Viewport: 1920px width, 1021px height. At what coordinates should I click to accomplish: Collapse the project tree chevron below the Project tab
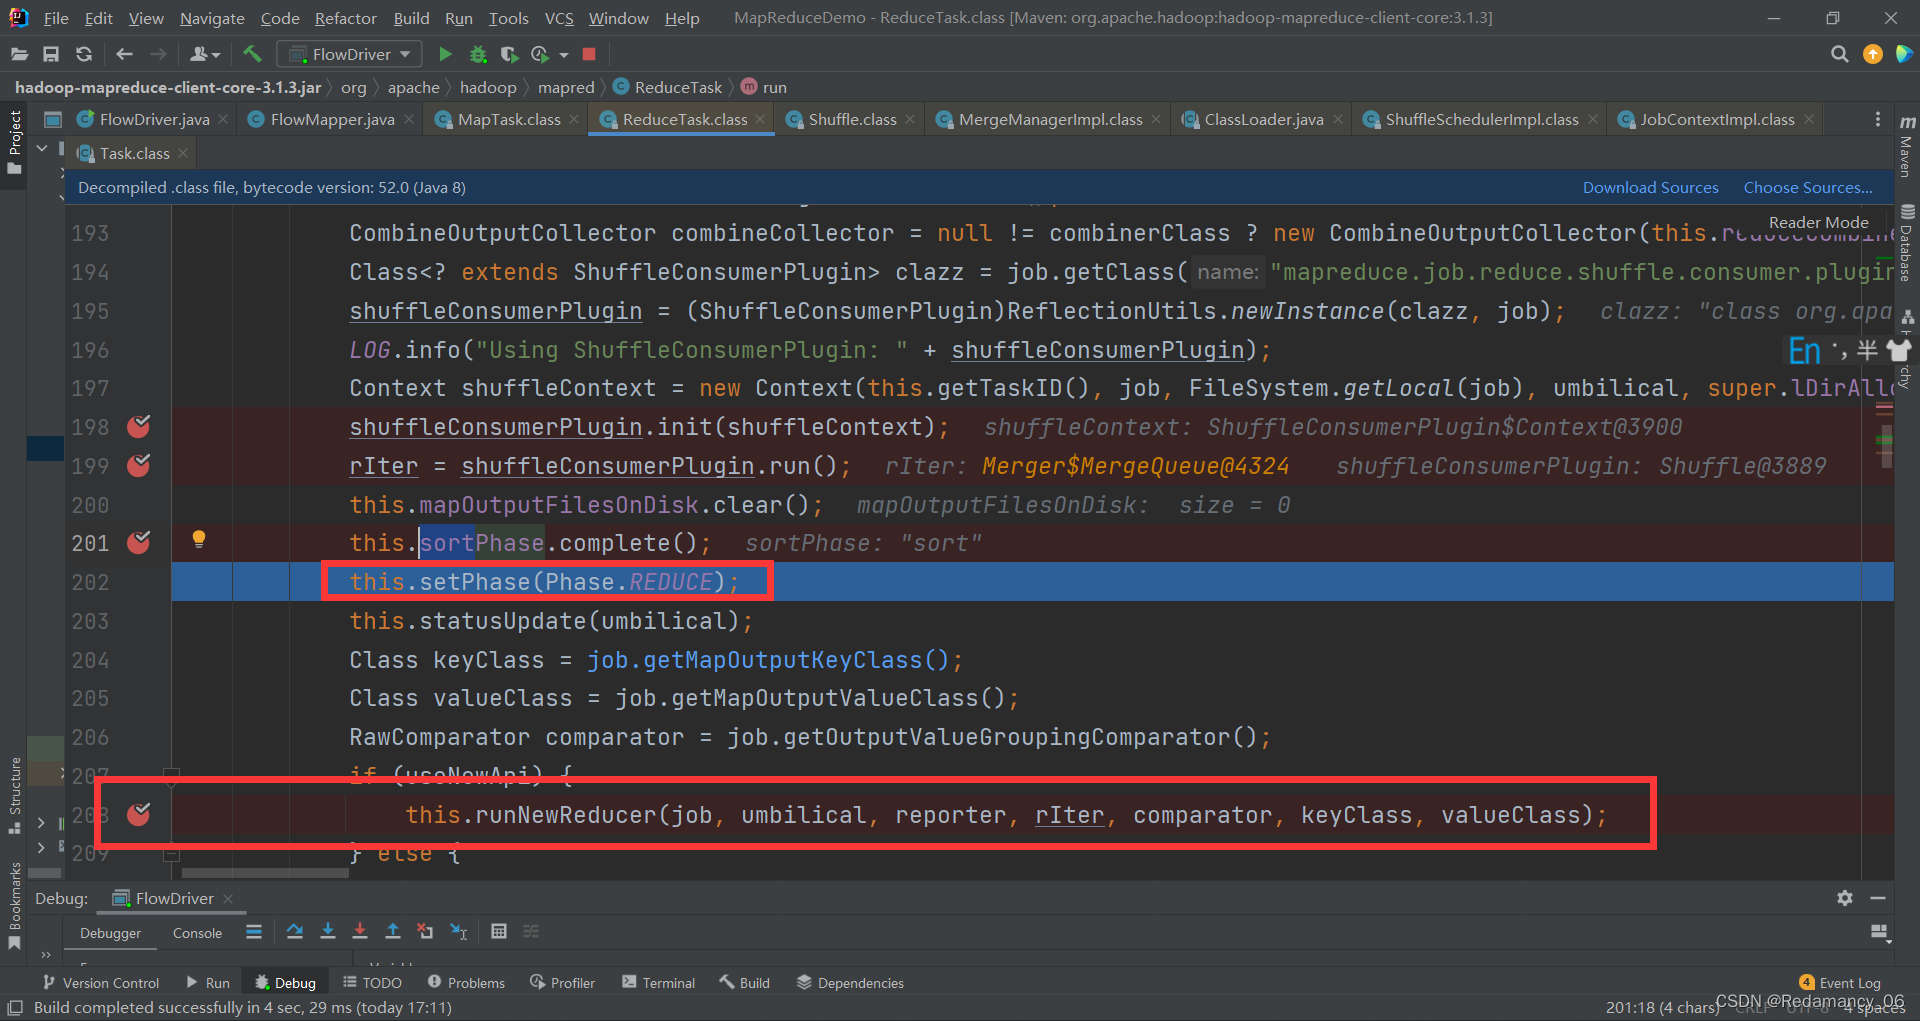(42, 148)
